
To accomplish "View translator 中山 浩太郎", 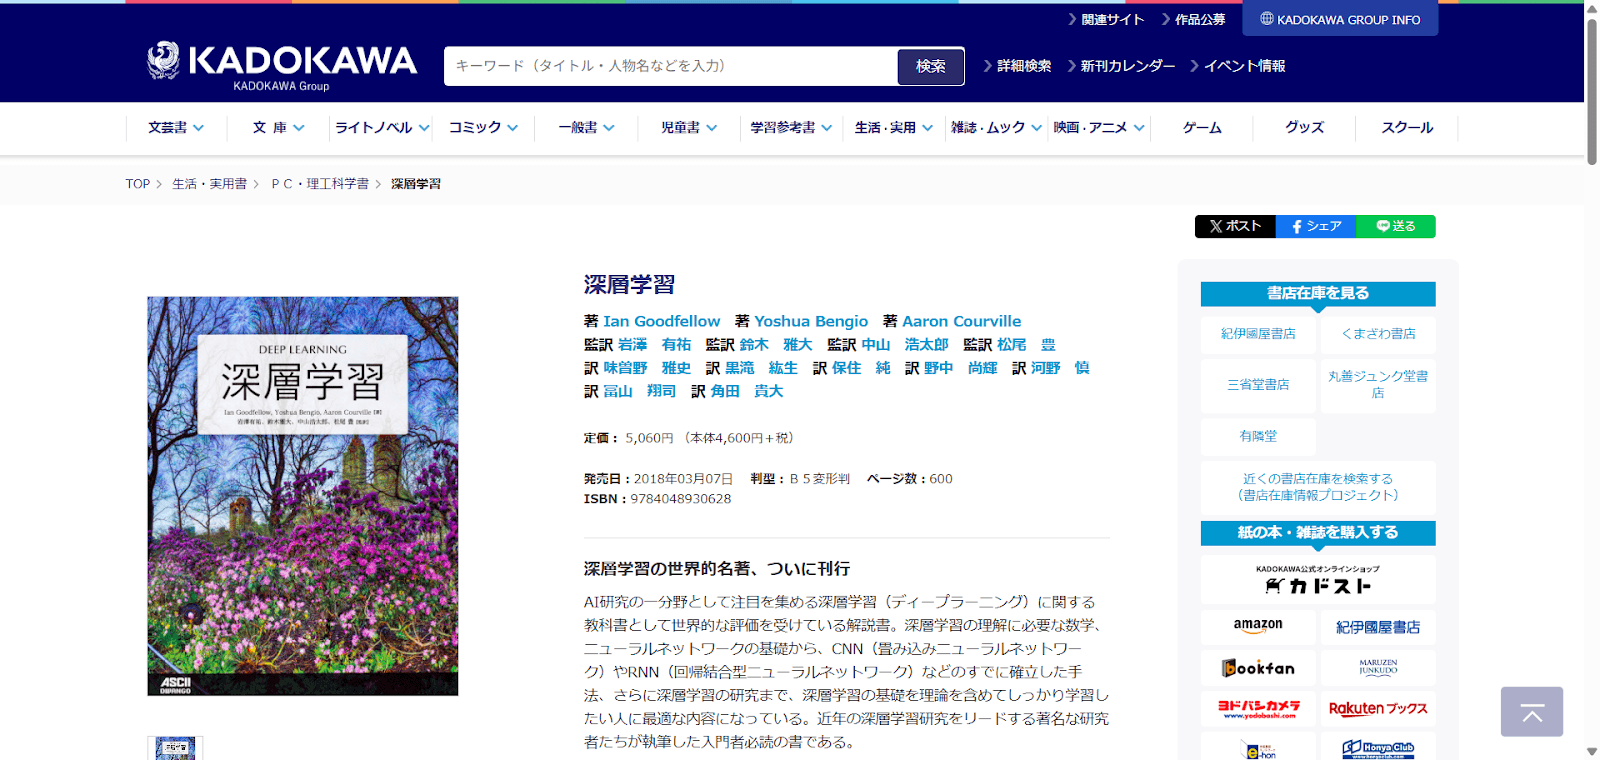I will pyautogui.click(x=905, y=344).
